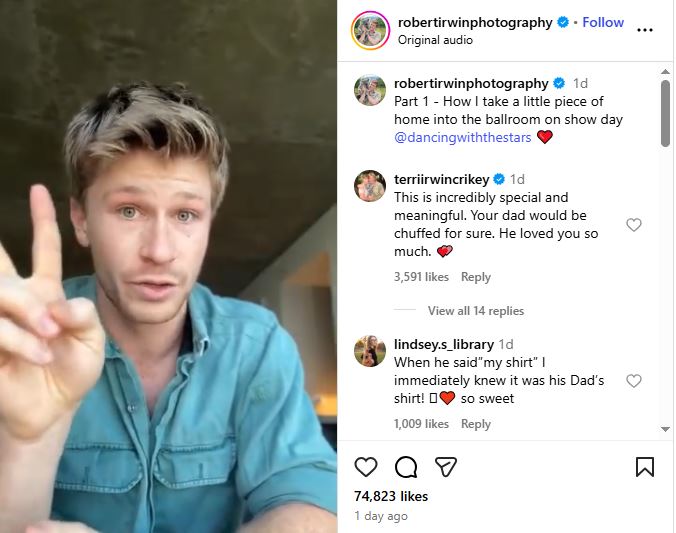Image resolution: width=676 pixels, height=533 pixels.
Task: Click the header profile picture with story ring
Action: [x=369, y=30]
